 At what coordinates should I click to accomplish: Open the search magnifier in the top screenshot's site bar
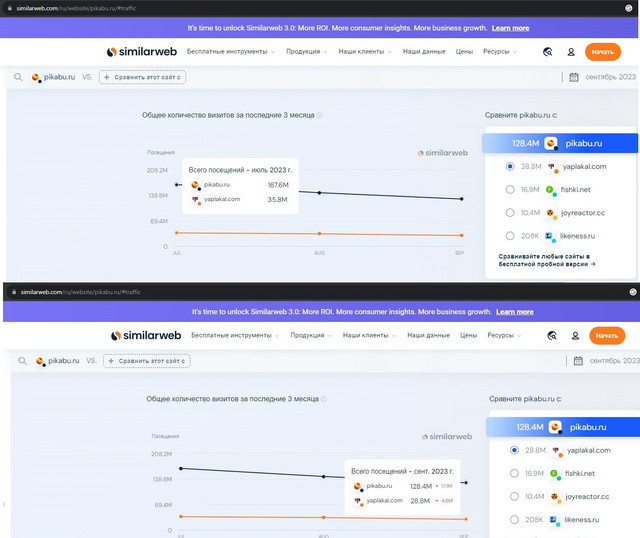pos(18,77)
